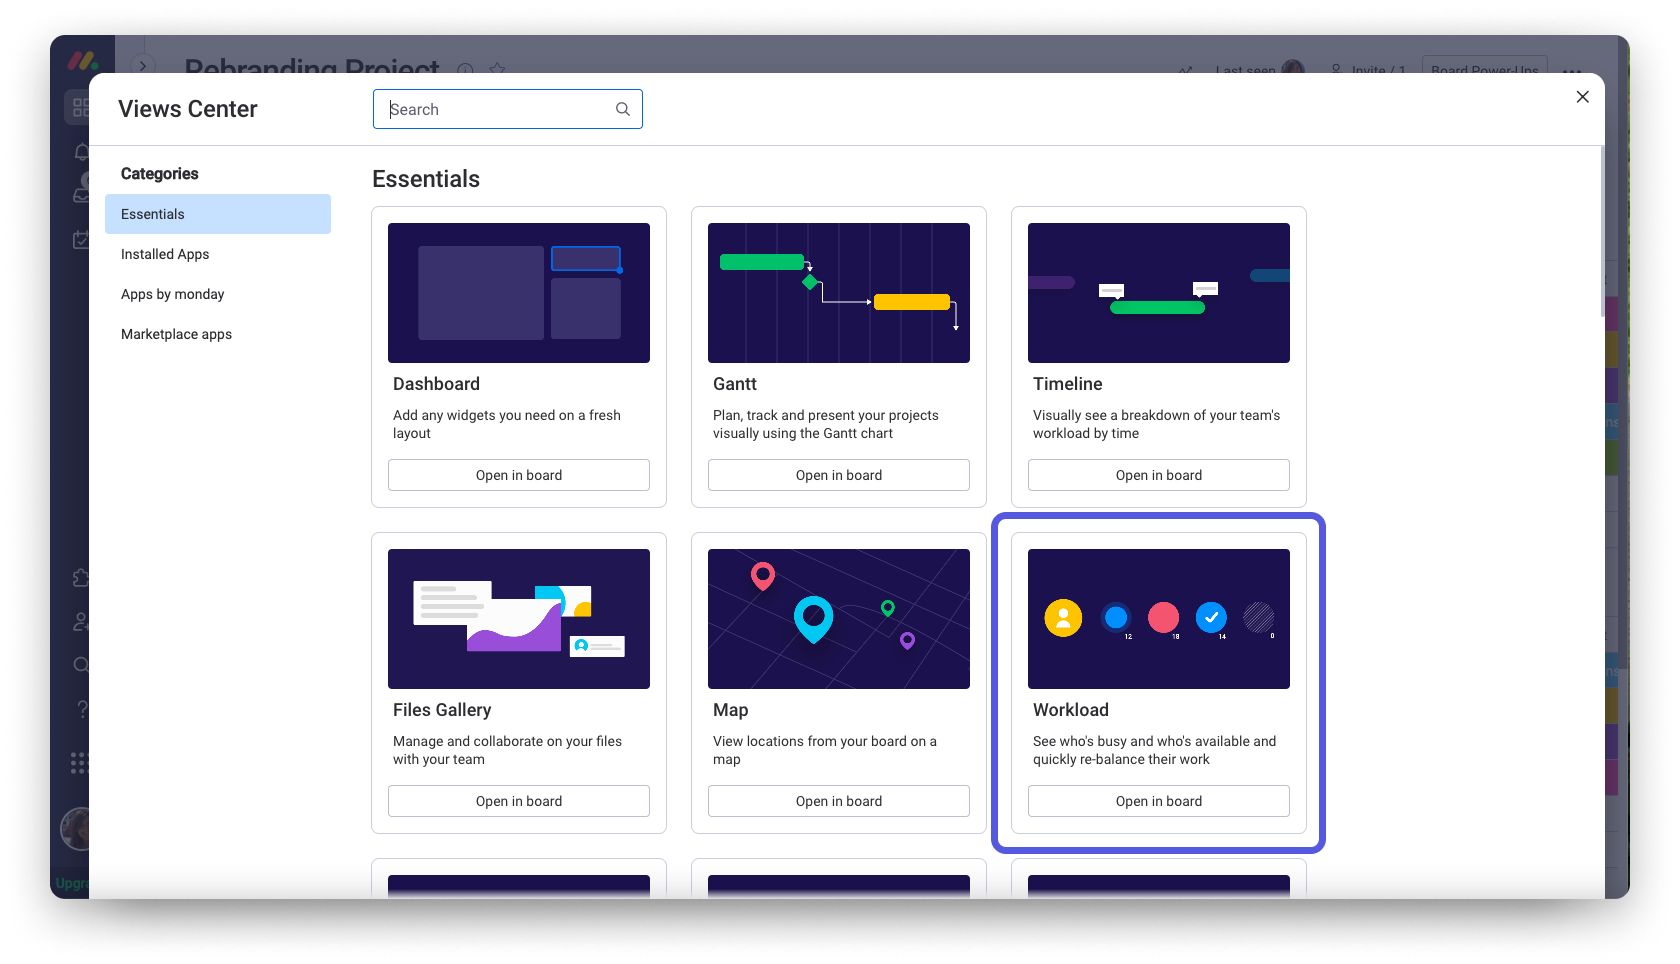Go to the Marketplace apps category
The image size is (1680, 964).
218,334
